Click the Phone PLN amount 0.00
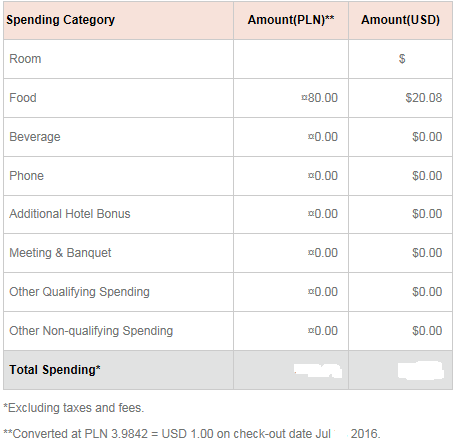Screen dimensions: 459x441 [x=323, y=176]
